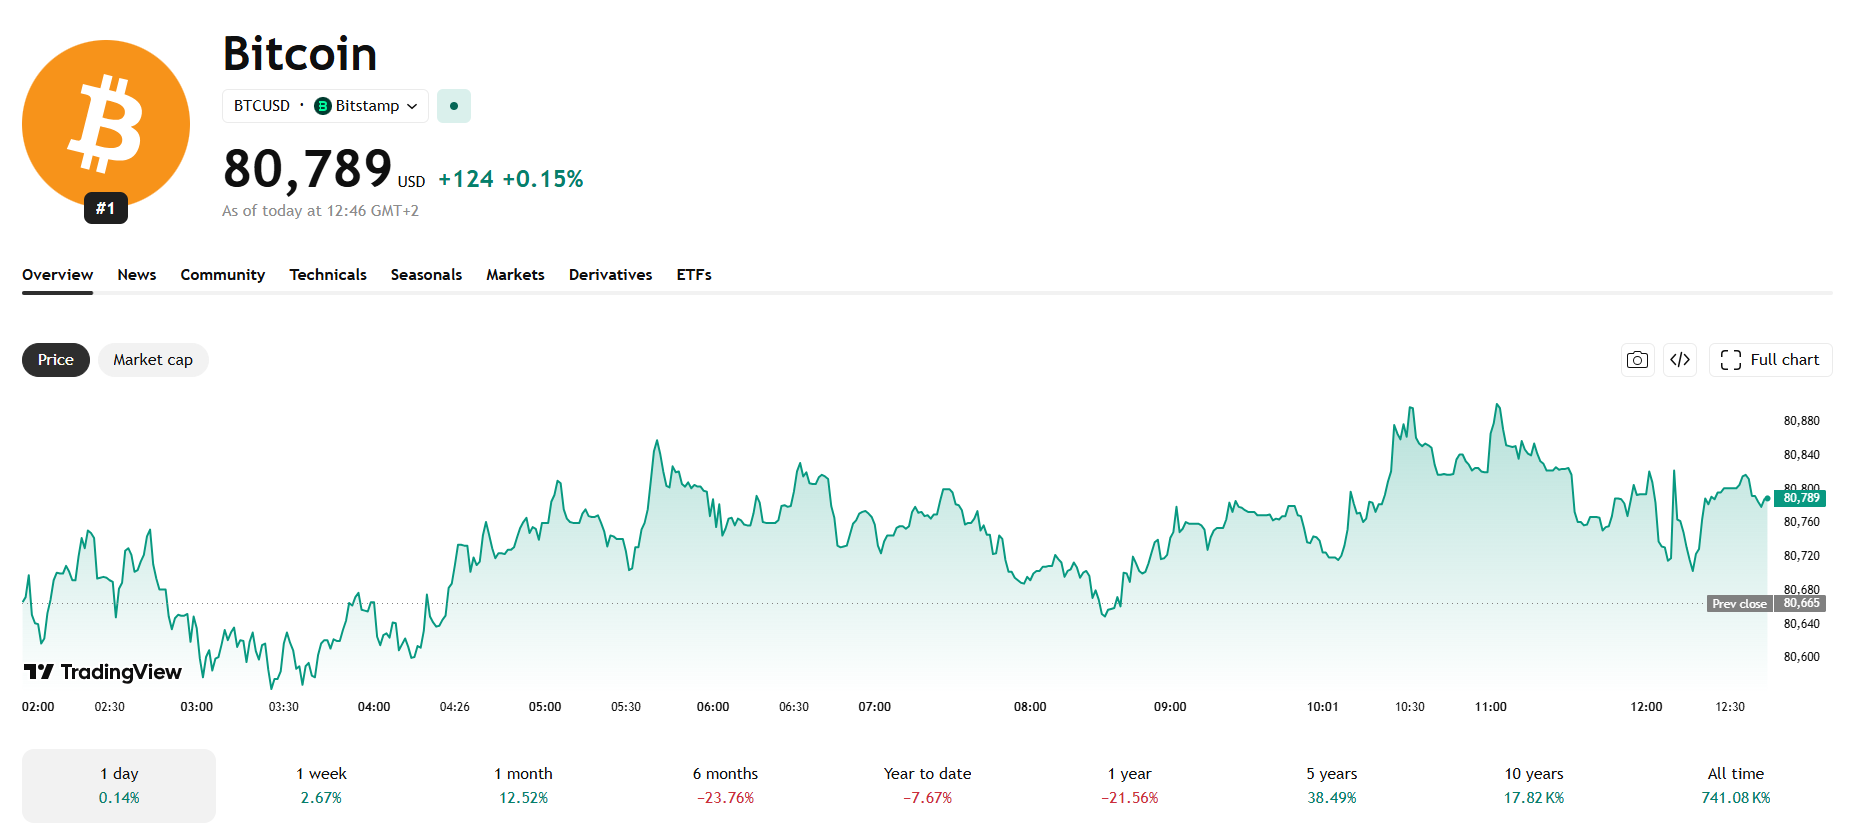Open the Community tab

coord(223,275)
